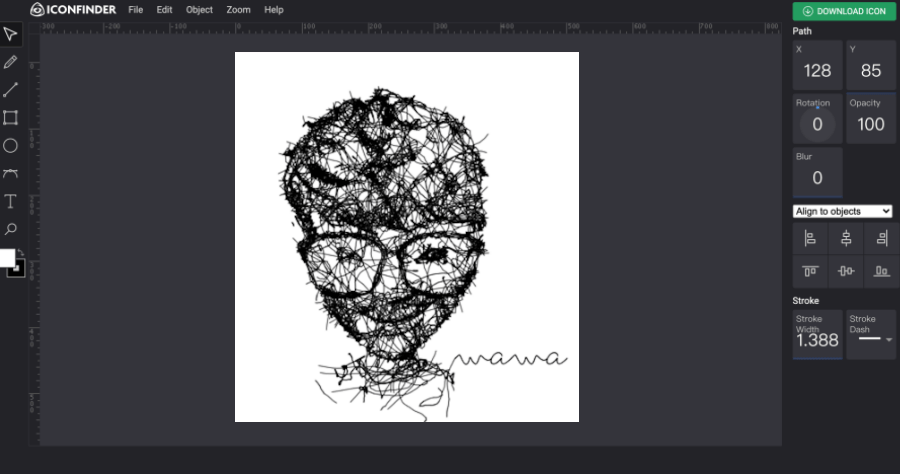Select the Ellipse tool
This screenshot has height=474, width=900.
click(x=10, y=146)
